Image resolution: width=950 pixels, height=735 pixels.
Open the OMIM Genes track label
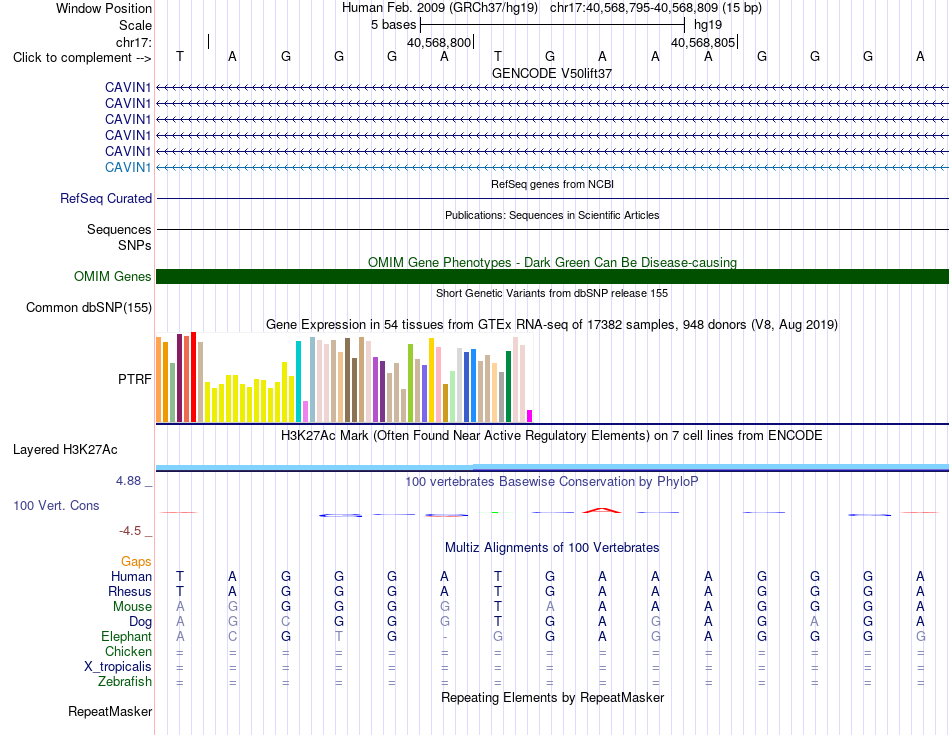click(113, 276)
